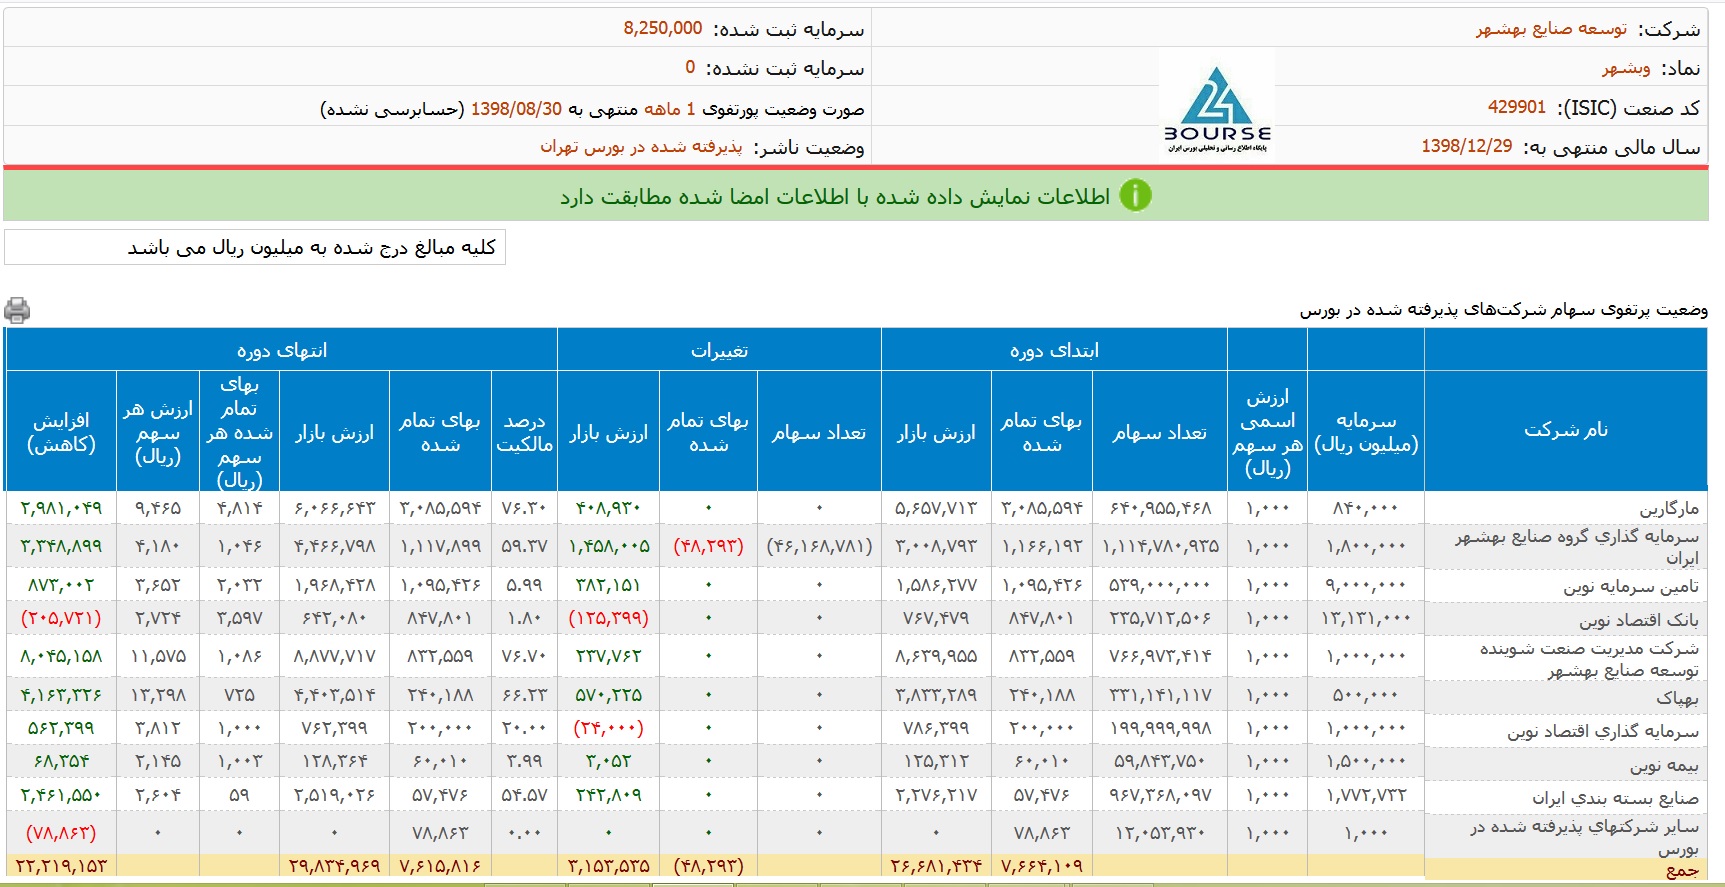Click the 'تغییرات' group header
1725x887 pixels.
click(719, 351)
